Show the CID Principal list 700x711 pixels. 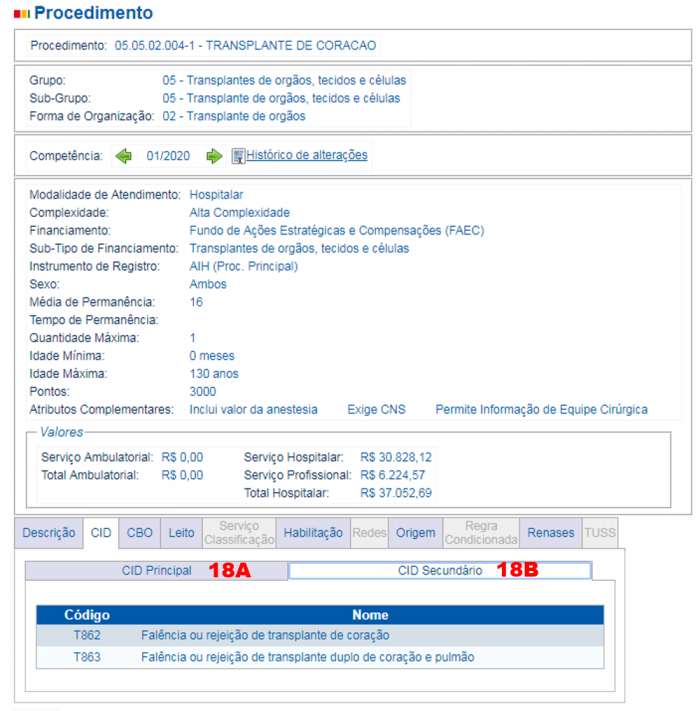tap(156, 571)
